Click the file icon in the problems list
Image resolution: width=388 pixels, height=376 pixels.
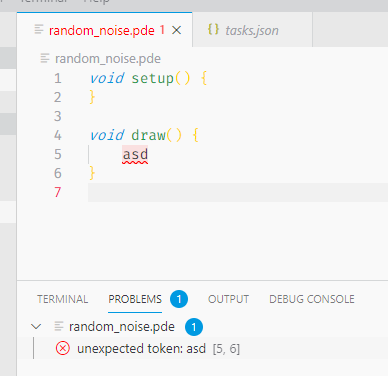pos(59,326)
